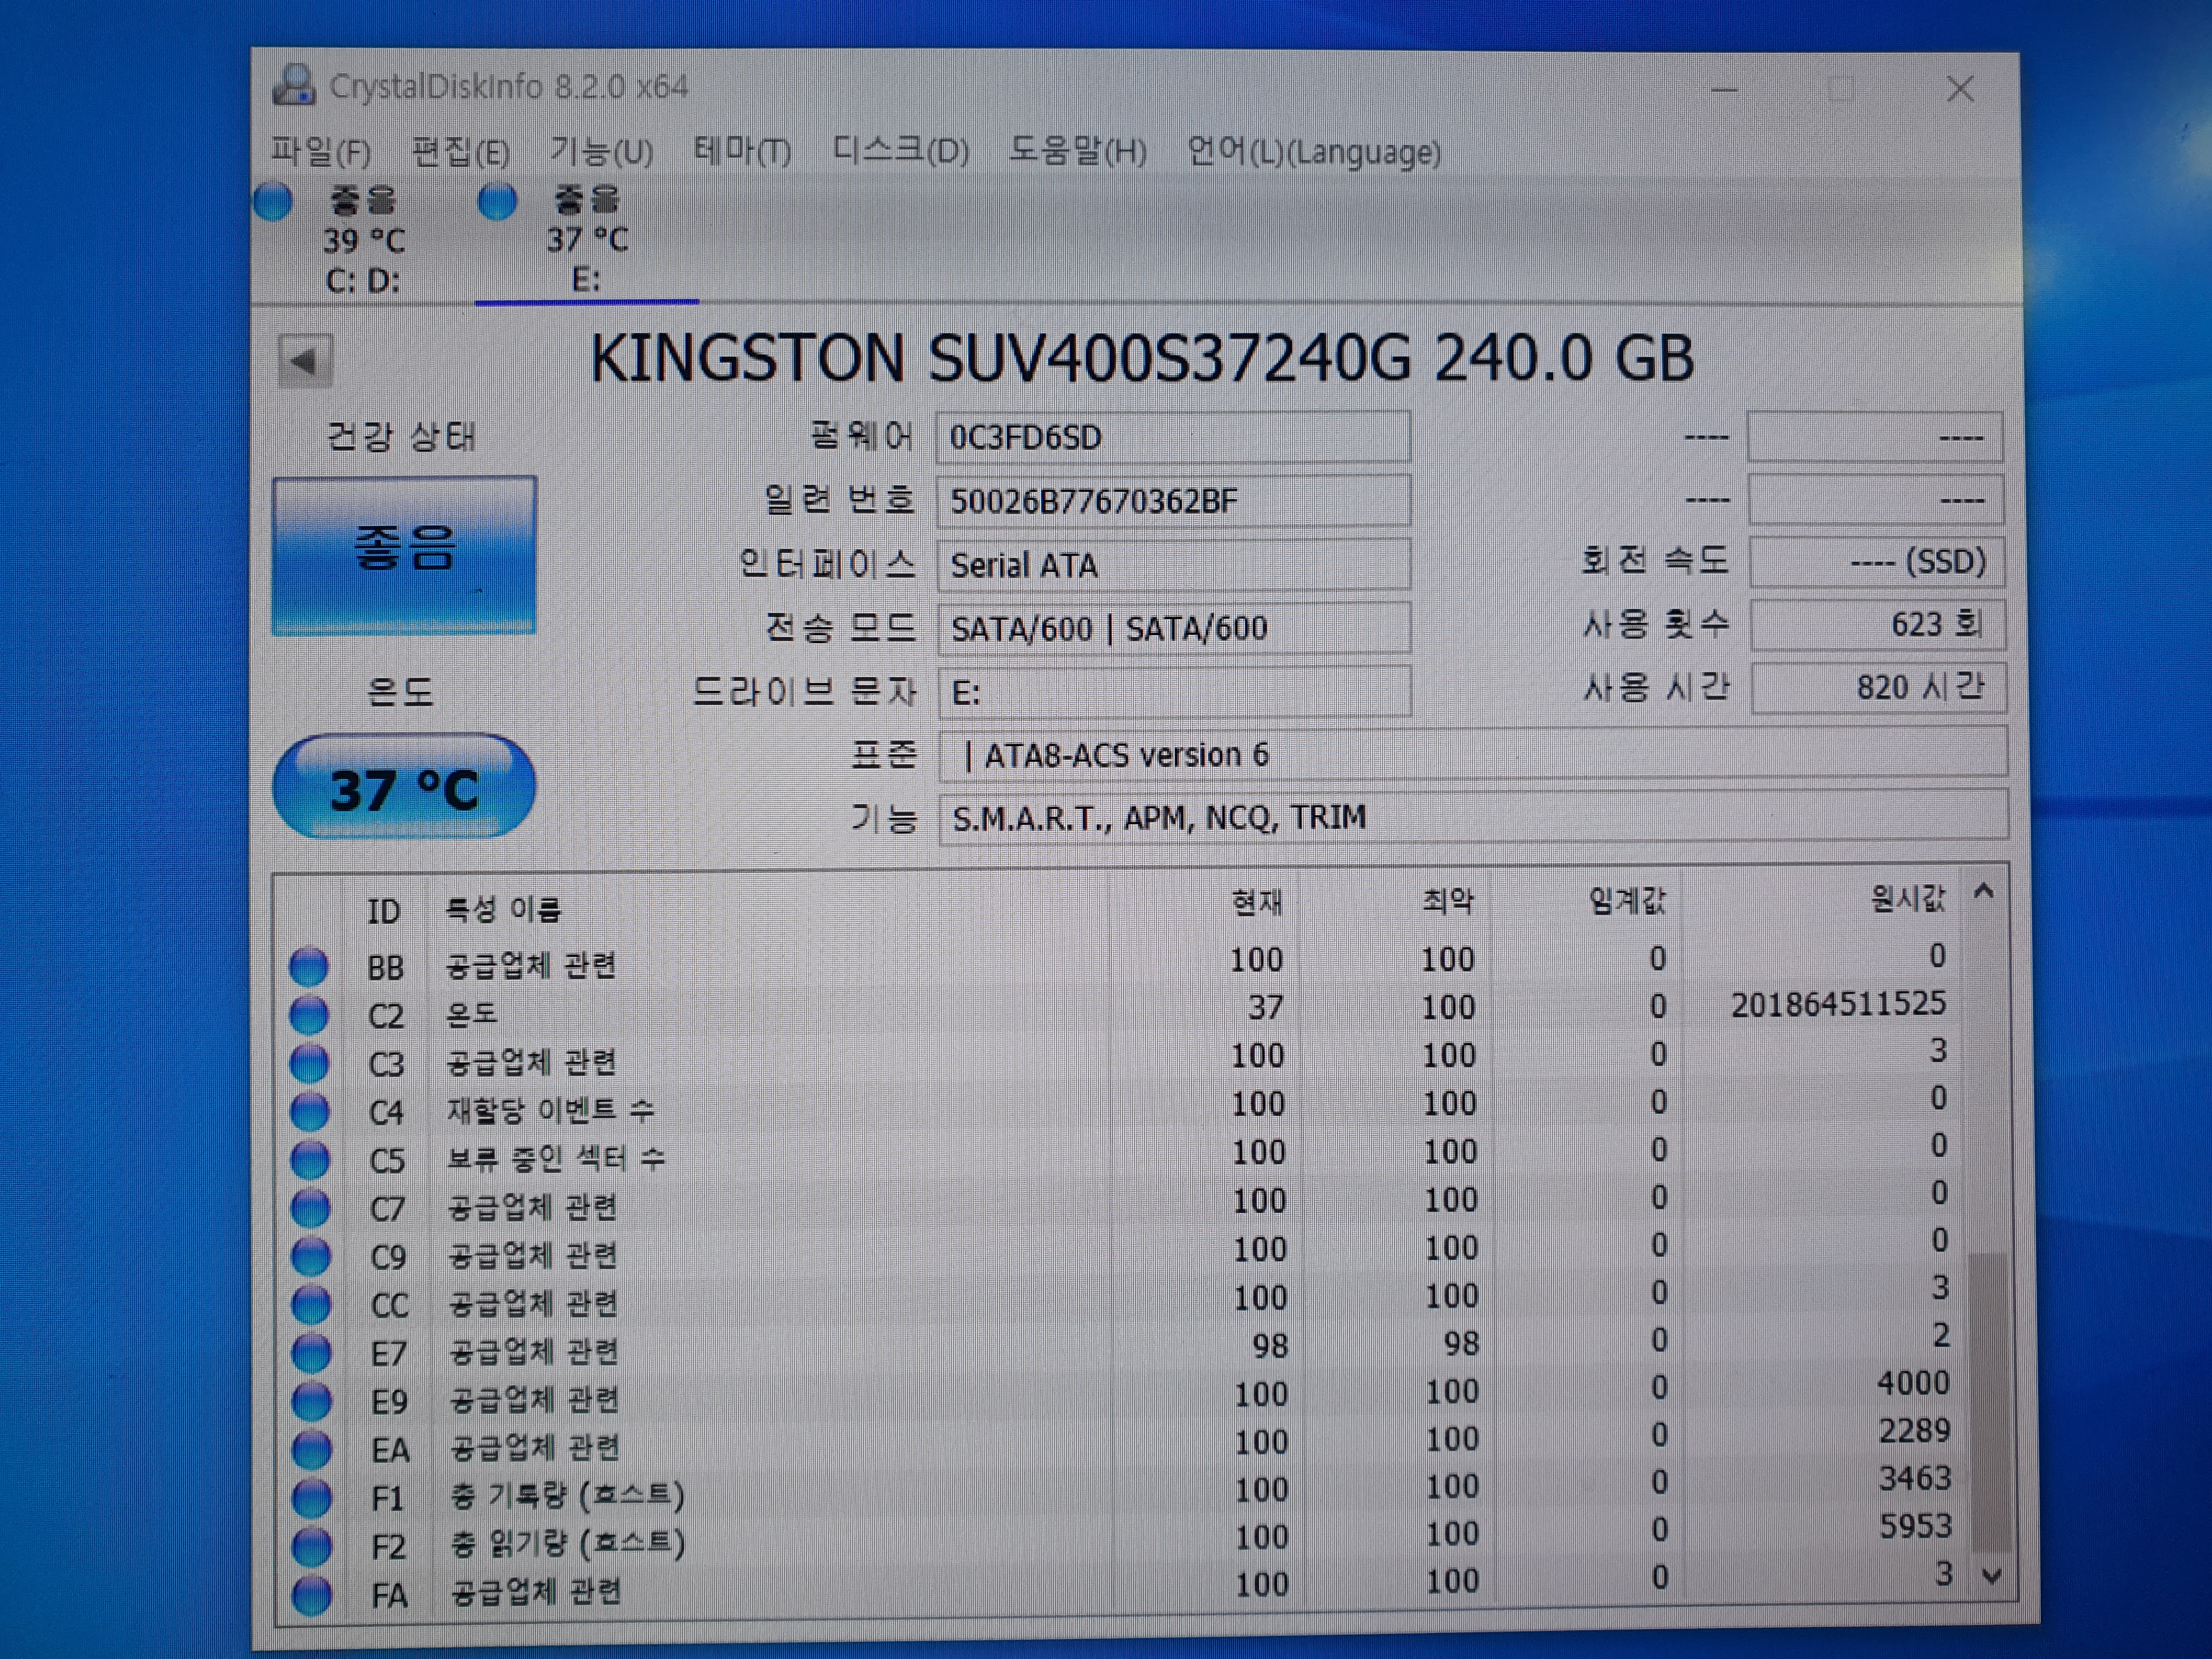Click the scroll up arrow in SMART list
This screenshot has width=2212, height=1659.
(x=1985, y=891)
